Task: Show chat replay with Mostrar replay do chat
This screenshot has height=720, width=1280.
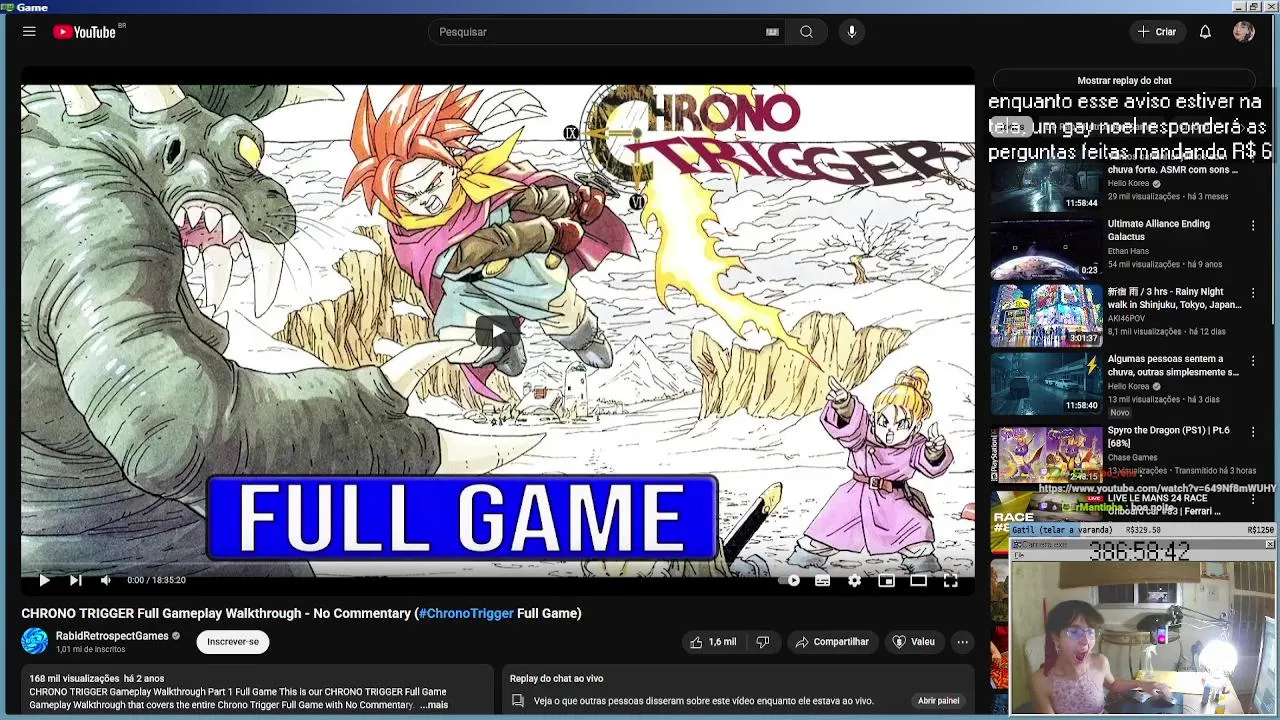Action: 1124,80
